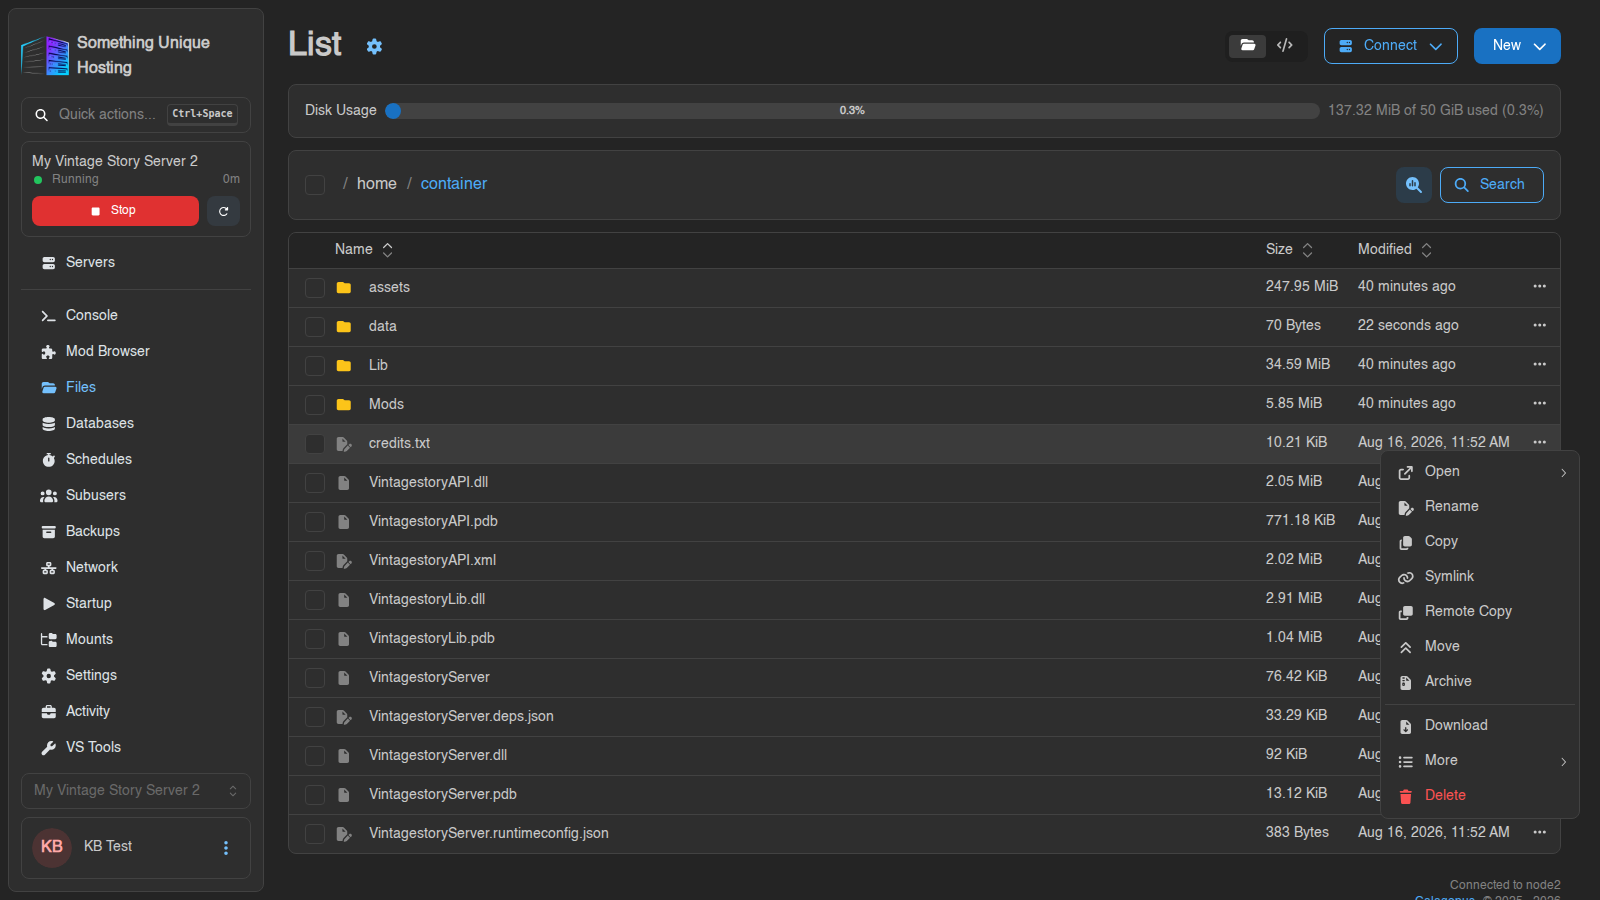Focus the Quick actions search field
The width and height of the screenshot is (1600, 900).
pos(136,115)
